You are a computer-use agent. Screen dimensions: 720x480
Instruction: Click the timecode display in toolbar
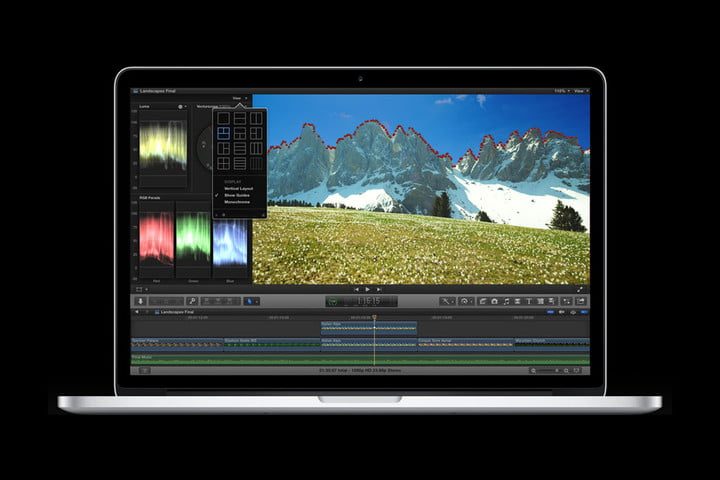370,301
